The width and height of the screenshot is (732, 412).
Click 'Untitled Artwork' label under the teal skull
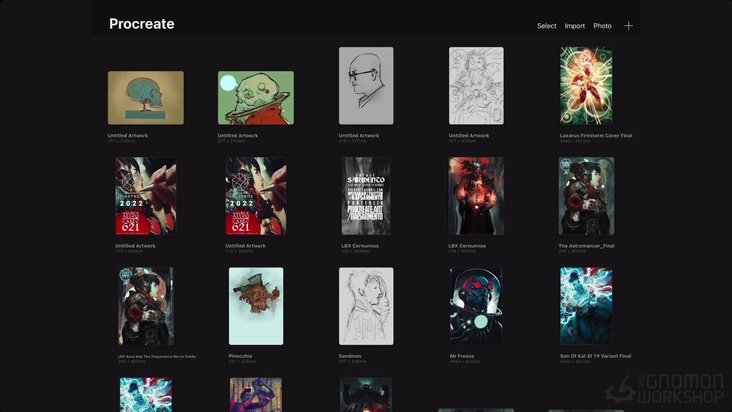point(127,136)
